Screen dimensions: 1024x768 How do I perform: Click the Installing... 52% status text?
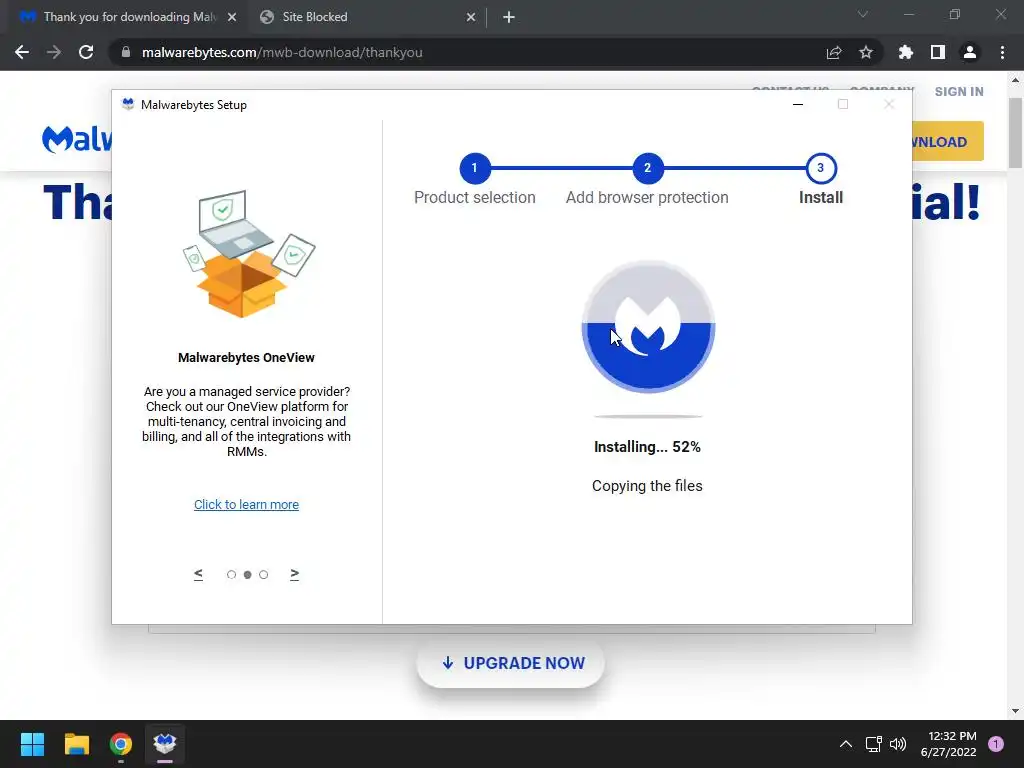pos(647,447)
